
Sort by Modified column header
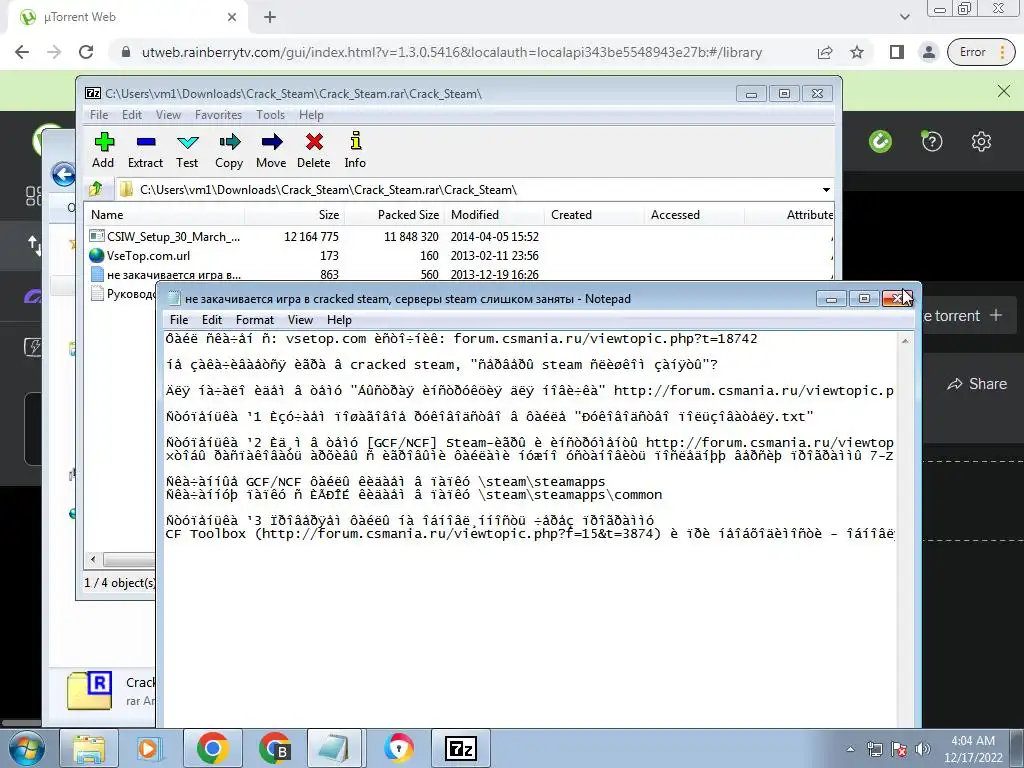pos(494,215)
